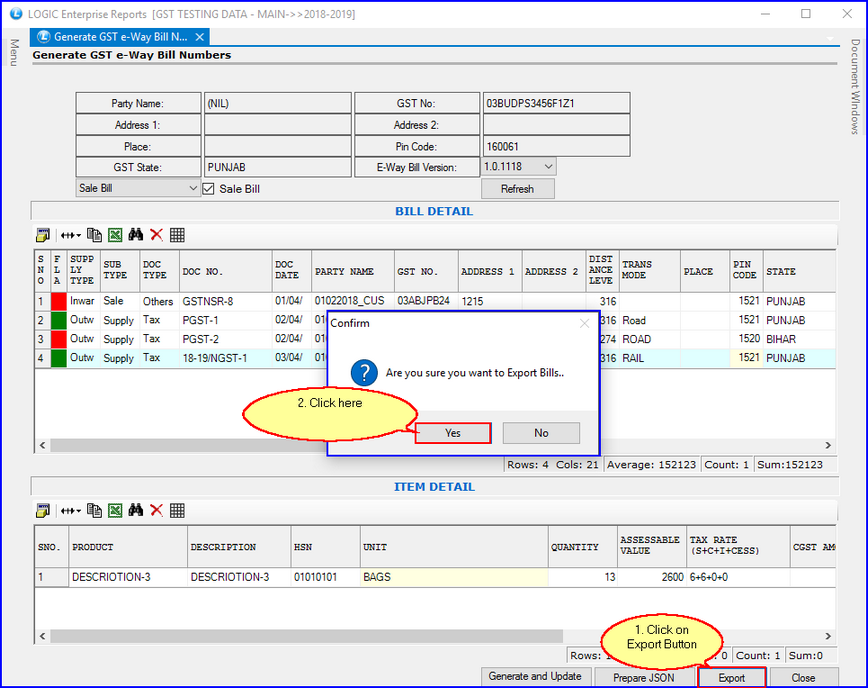Uncheck the Sale Bill checkbox
The image size is (868, 688).
209,188
